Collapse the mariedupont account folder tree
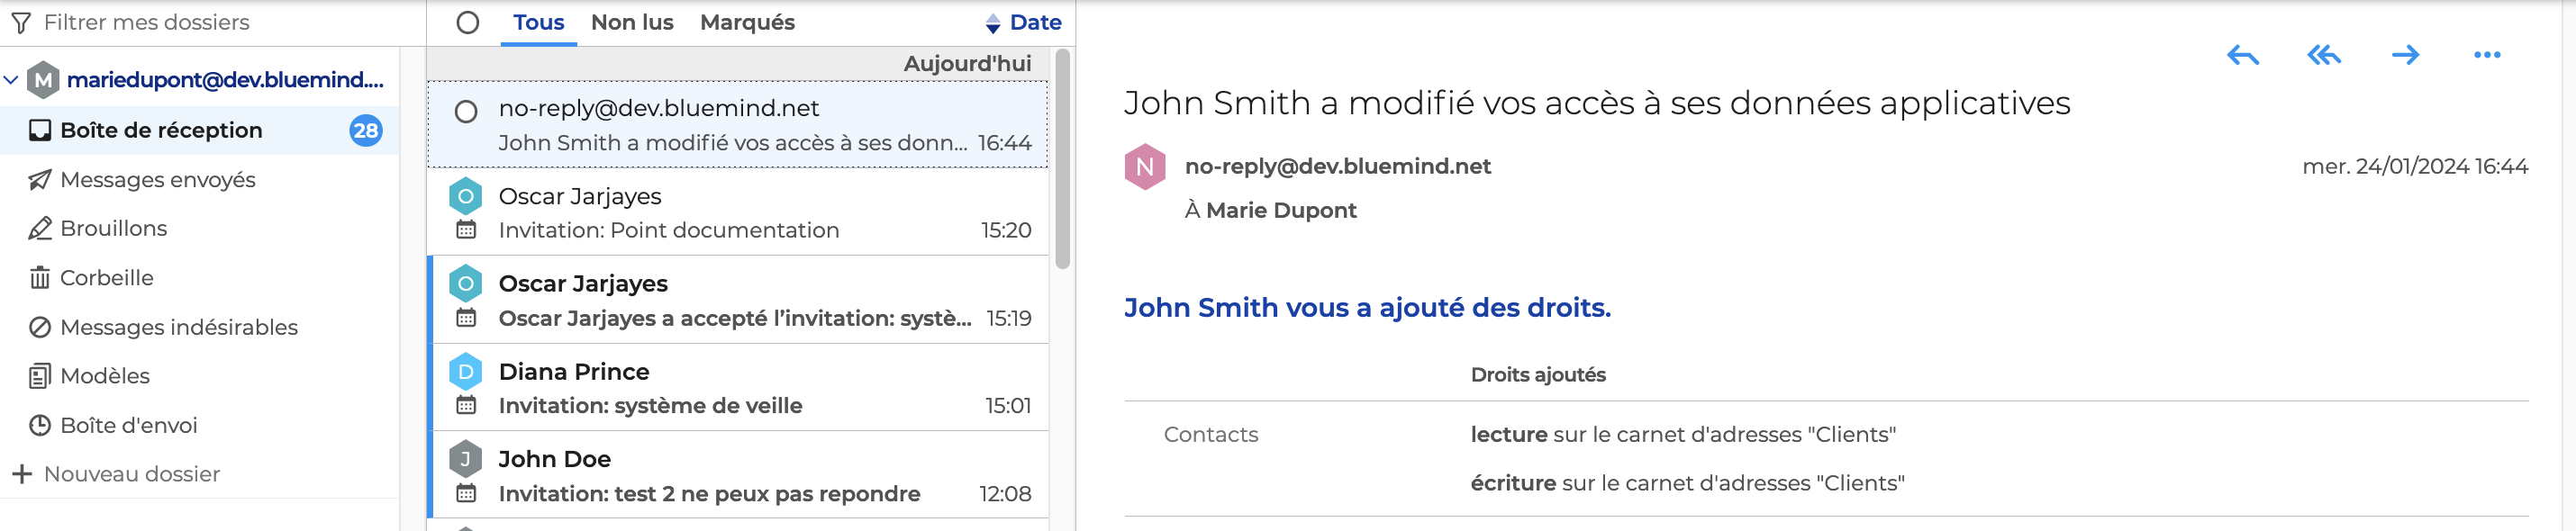Viewport: 2576px width, 531px height. click(11, 80)
